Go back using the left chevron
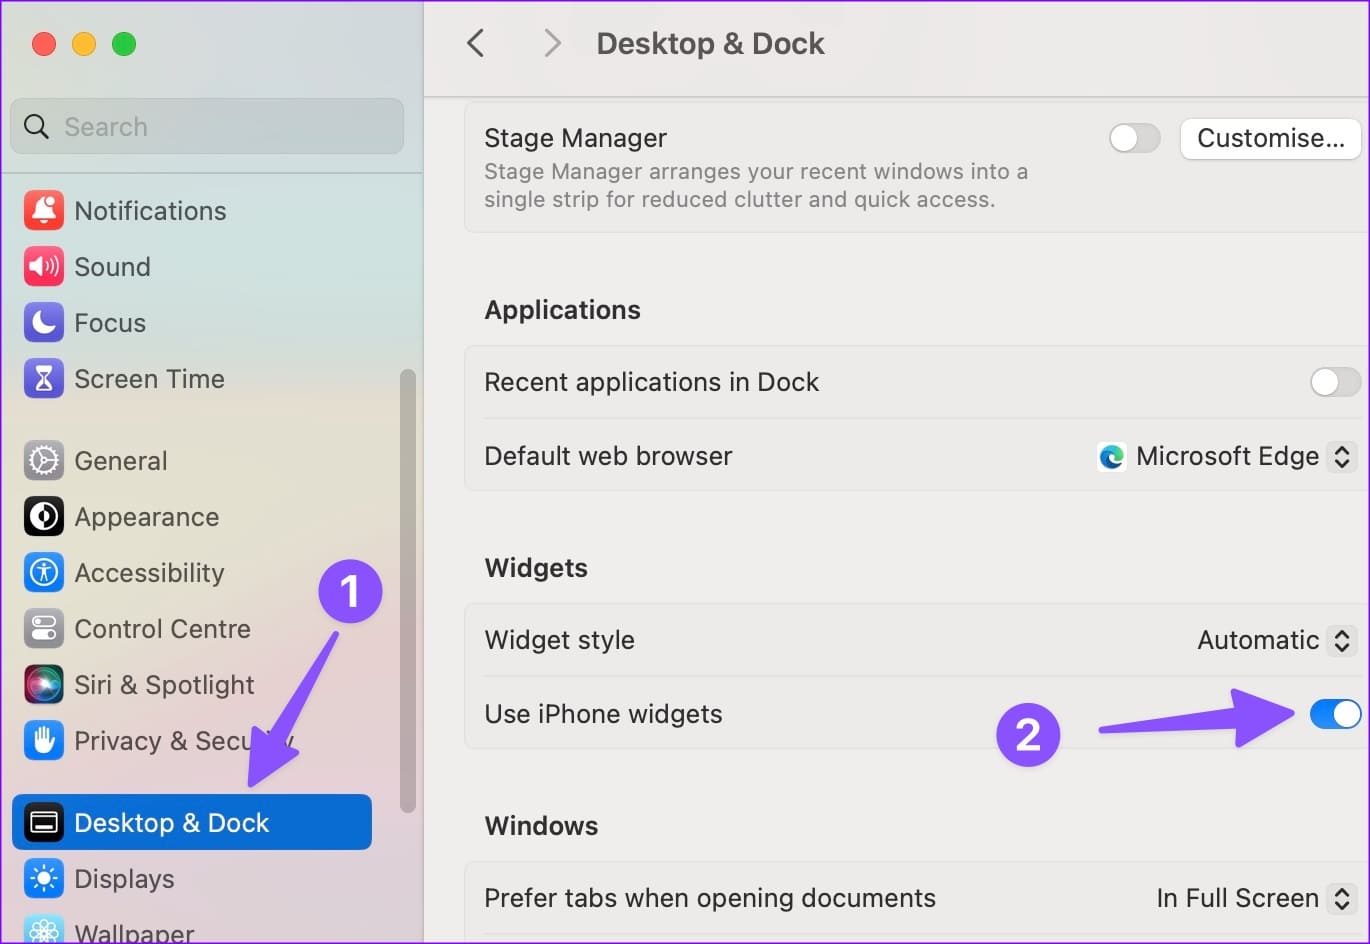 (x=476, y=43)
